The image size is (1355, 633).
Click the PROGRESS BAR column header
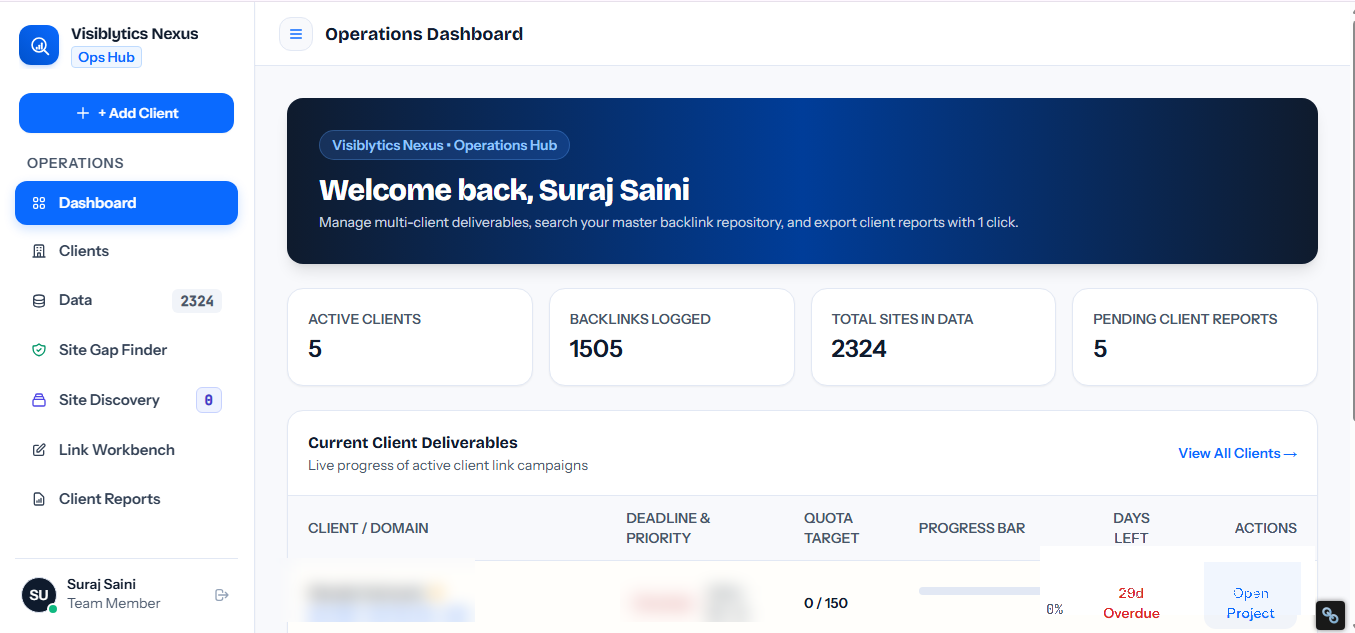click(x=972, y=528)
